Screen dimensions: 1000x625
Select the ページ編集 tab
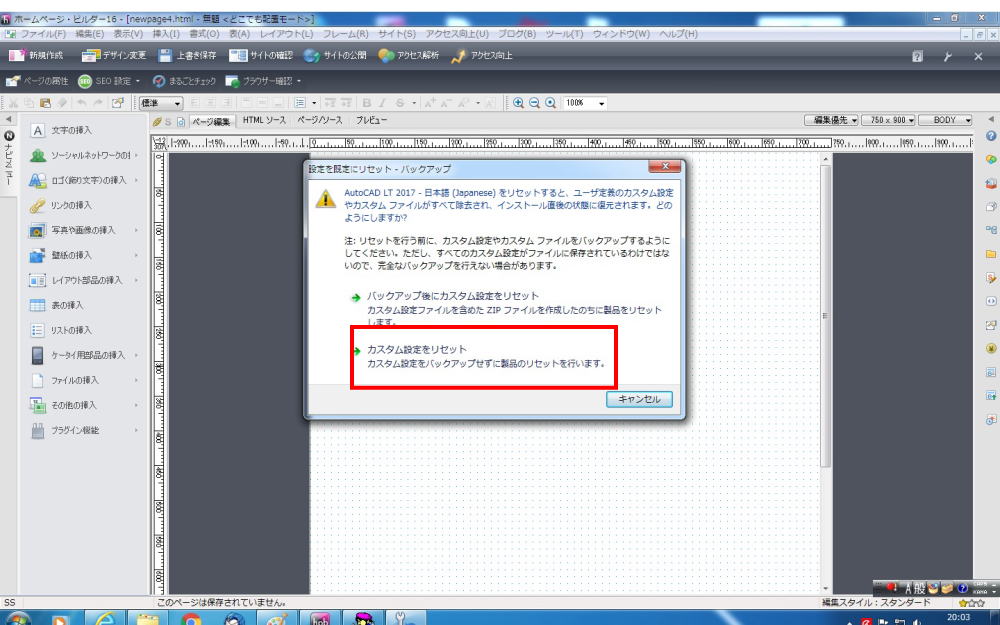point(211,121)
